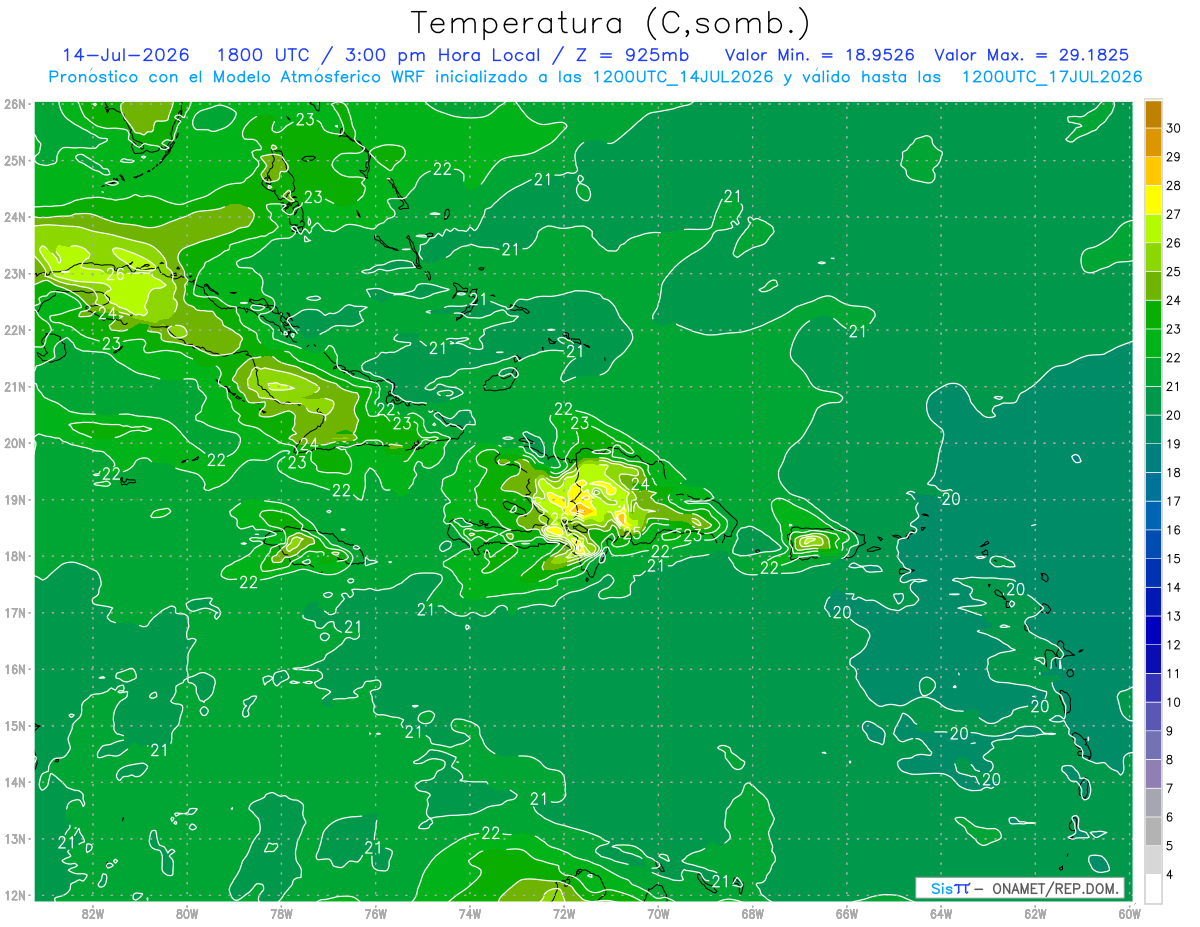The height and width of the screenshot is (927, 1200).
Task: Pick the bright yellow swatch between 27 and 28
Action: [x=1153, y=200]
